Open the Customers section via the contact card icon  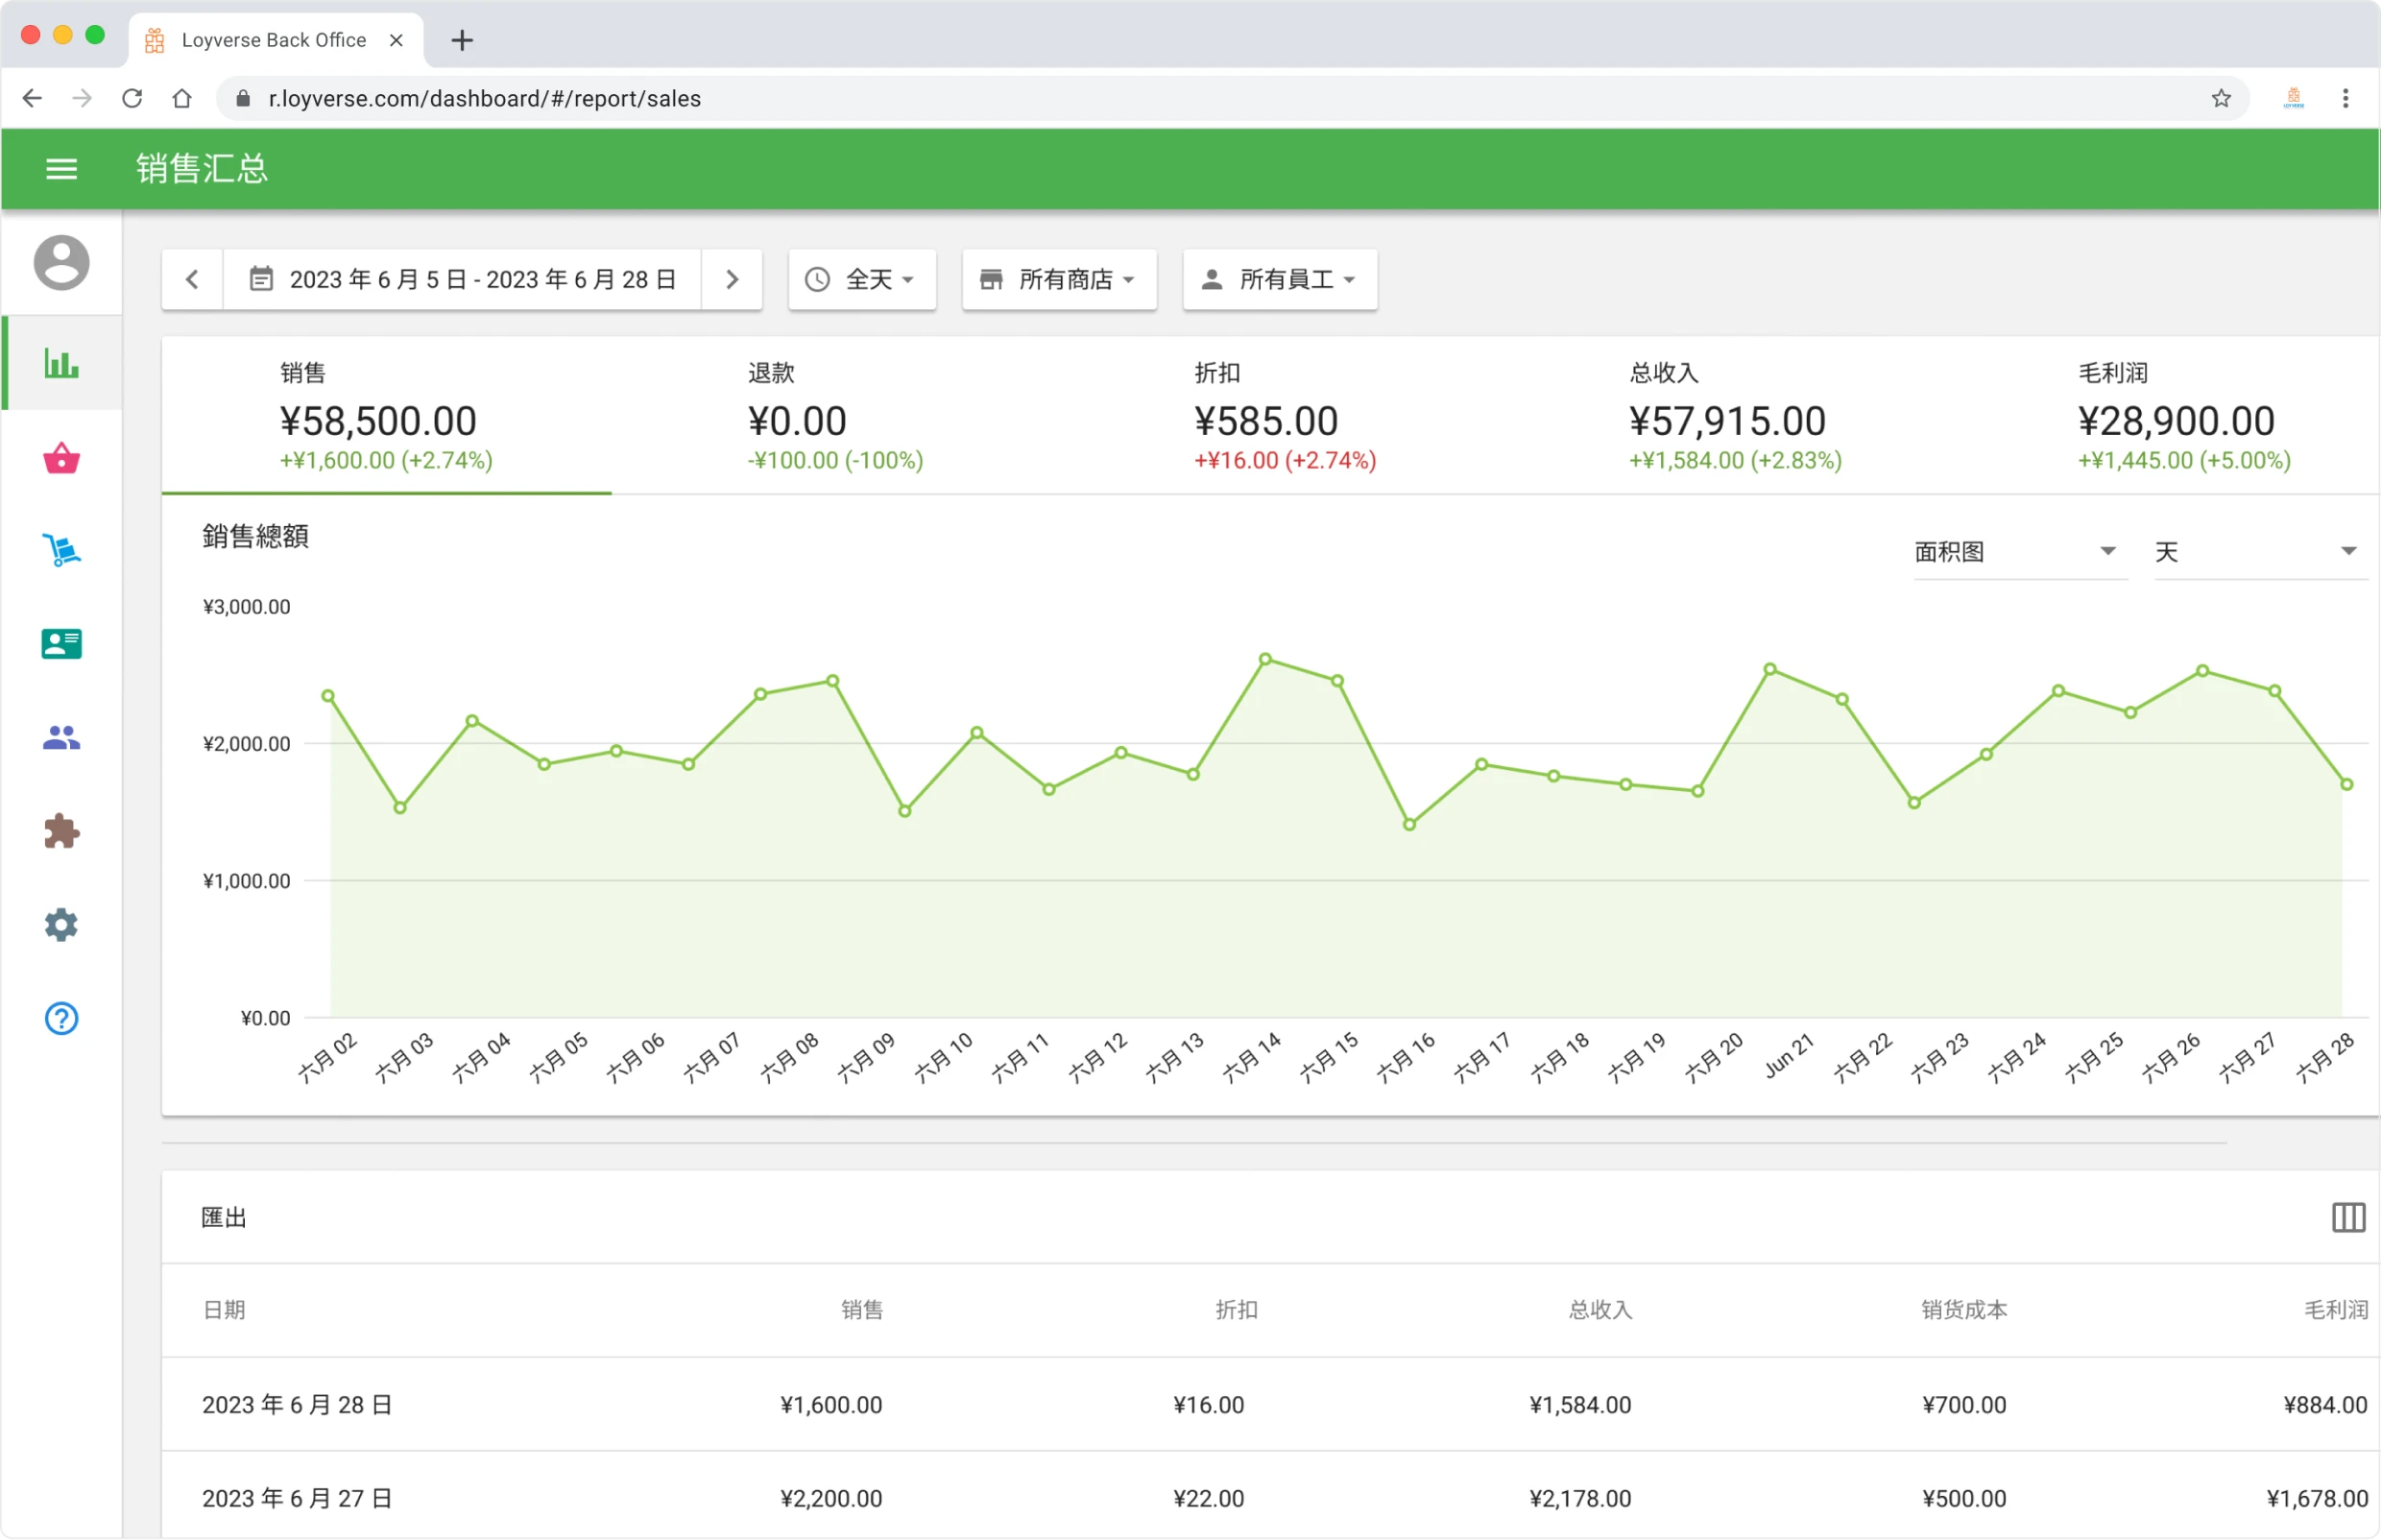pos(61,644)
